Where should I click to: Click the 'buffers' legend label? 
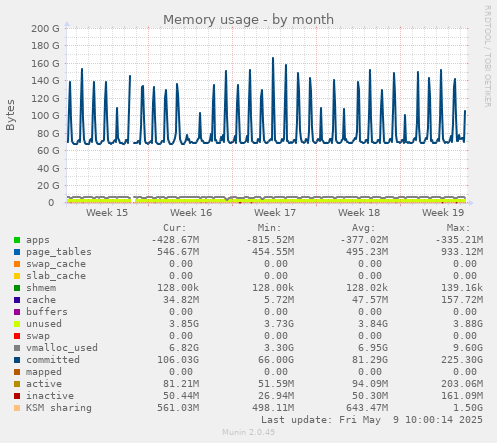(x=47, y=312)
